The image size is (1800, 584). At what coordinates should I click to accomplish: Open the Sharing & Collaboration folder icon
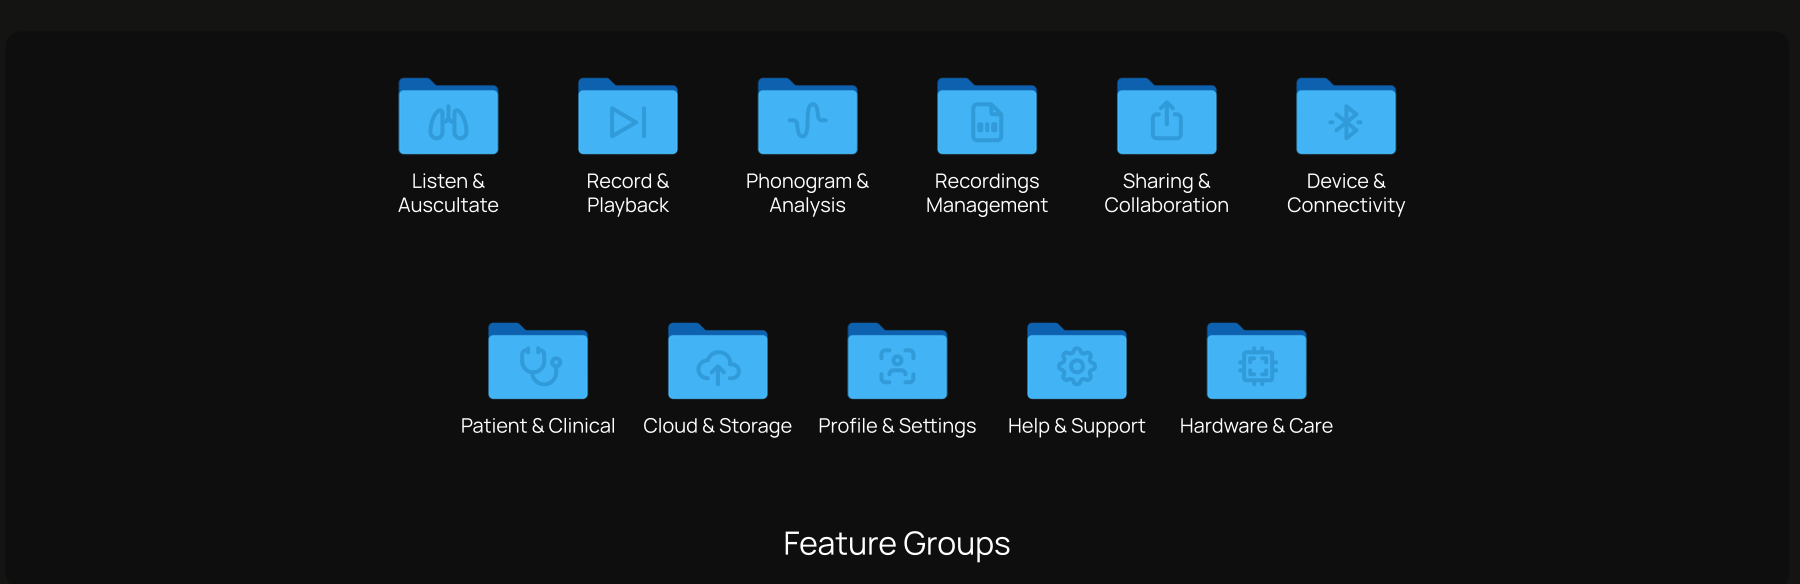[x=1166, y=116]
